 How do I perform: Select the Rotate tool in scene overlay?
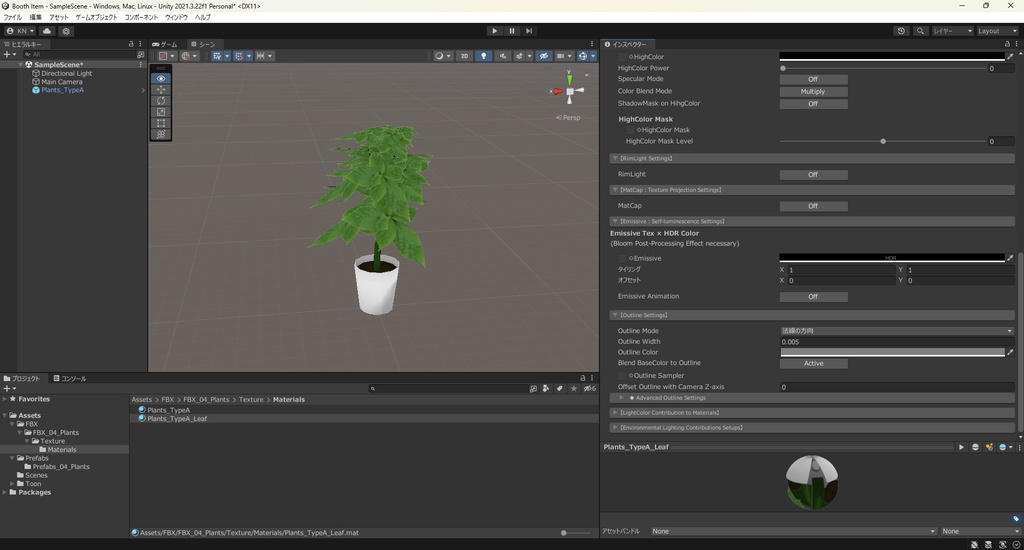161,101
